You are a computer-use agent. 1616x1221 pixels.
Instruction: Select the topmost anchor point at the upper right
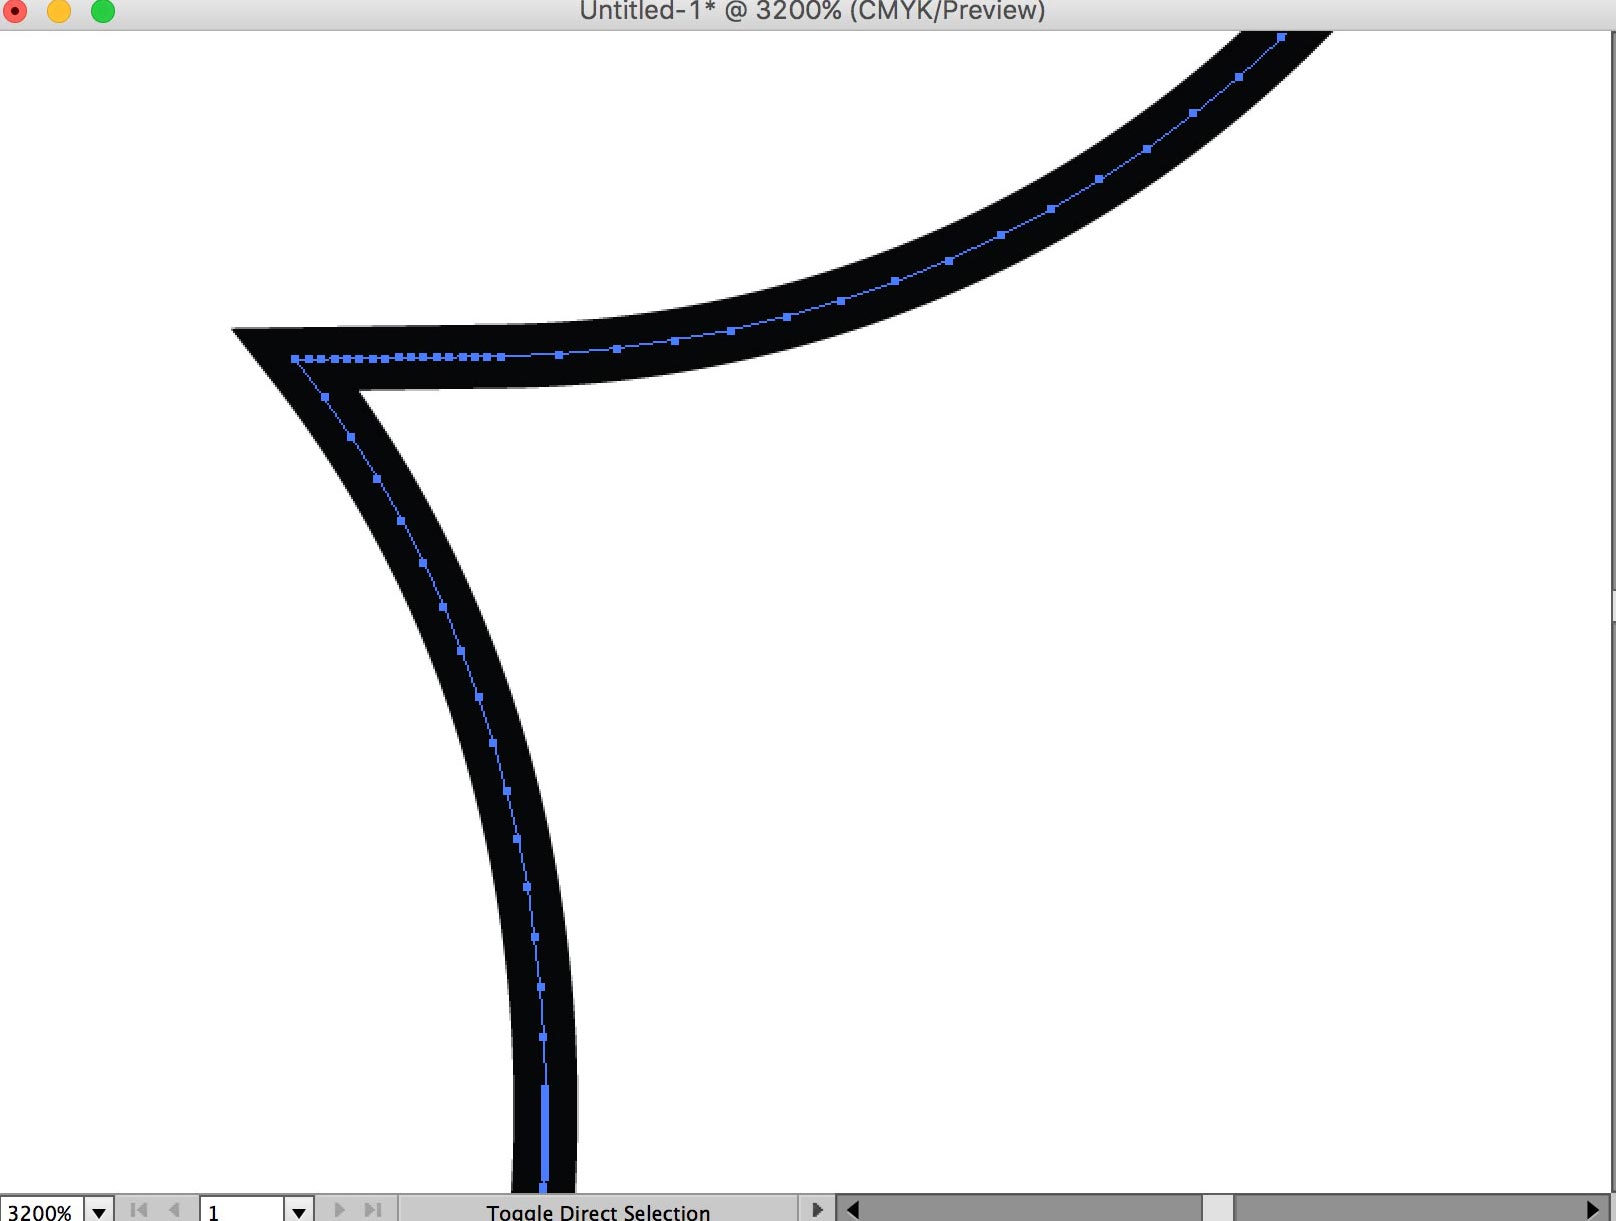tap(1281, 38)
